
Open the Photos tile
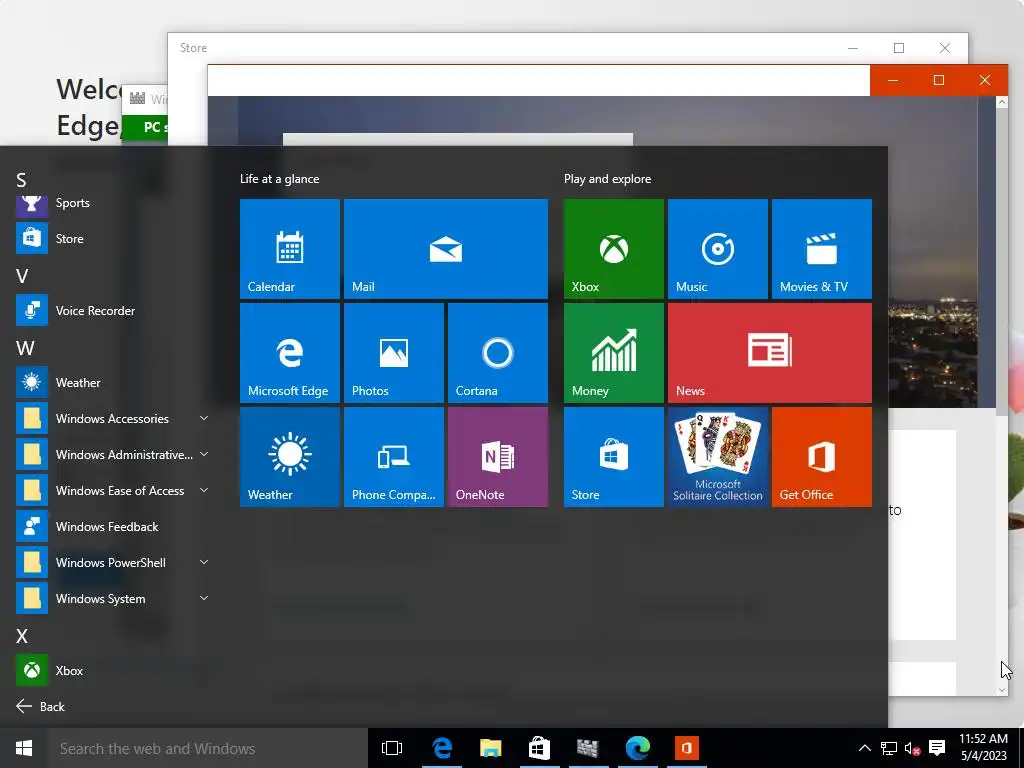tap(394, 353)
